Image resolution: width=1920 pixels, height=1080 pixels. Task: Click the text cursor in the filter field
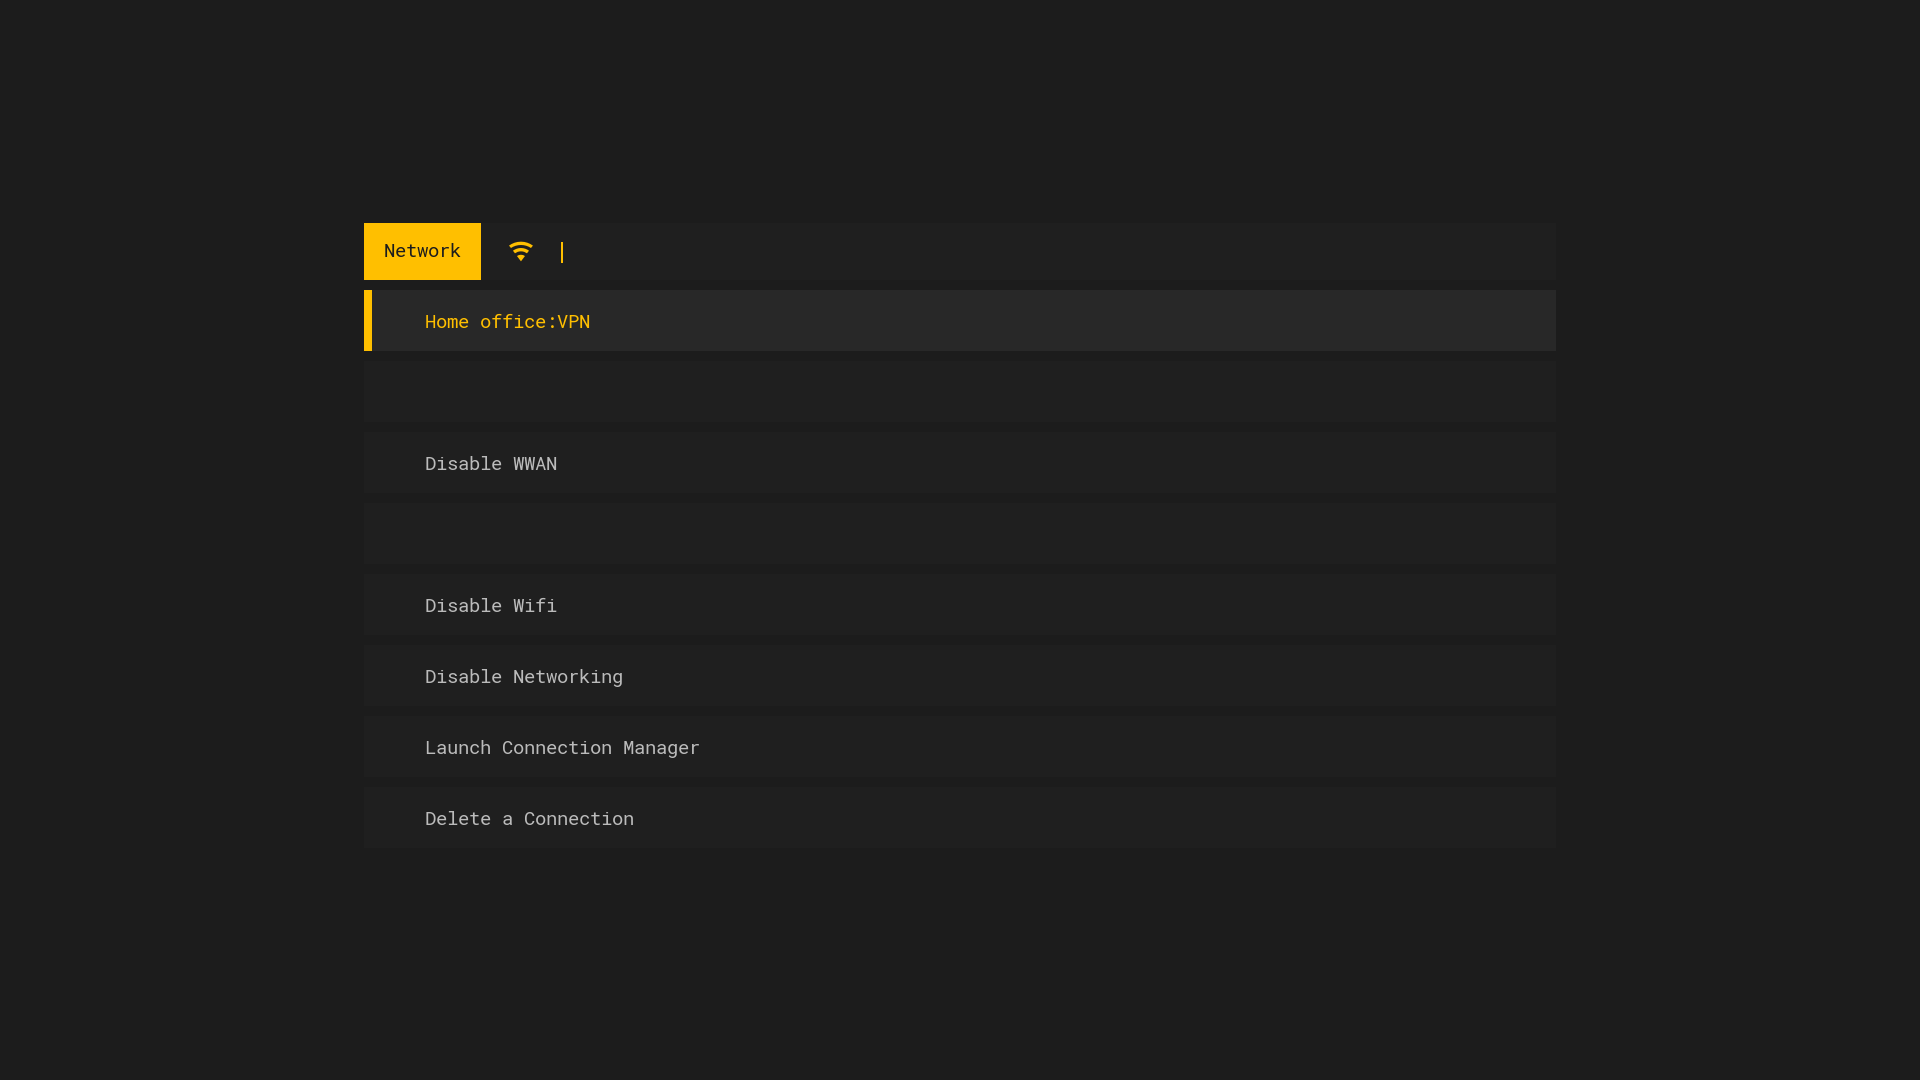coord(563,252)
